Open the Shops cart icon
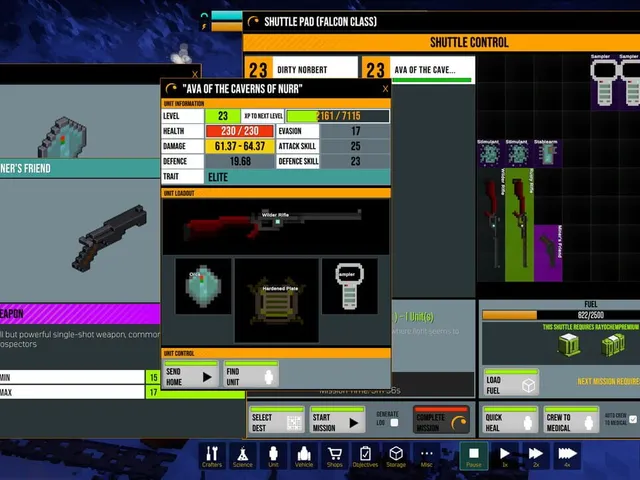 (x=334, y=456)
